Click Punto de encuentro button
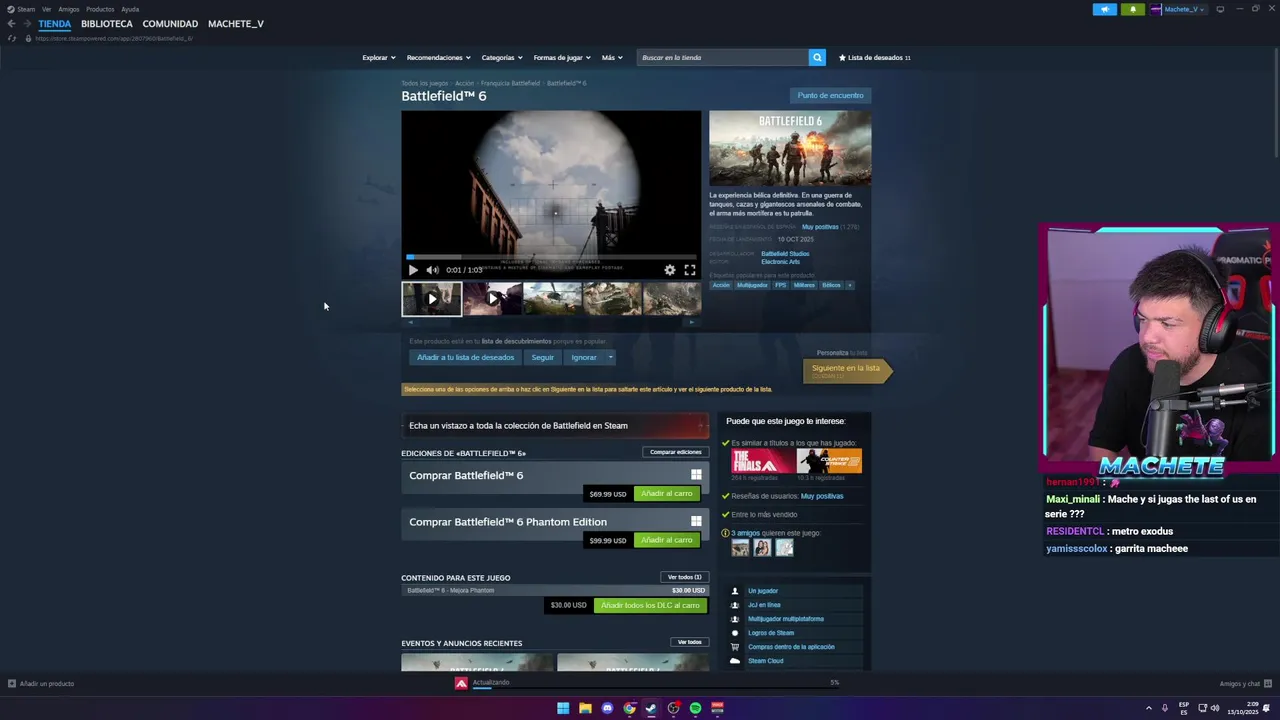This screenshot has height=720, width=1280. click(x=830, y=95)
